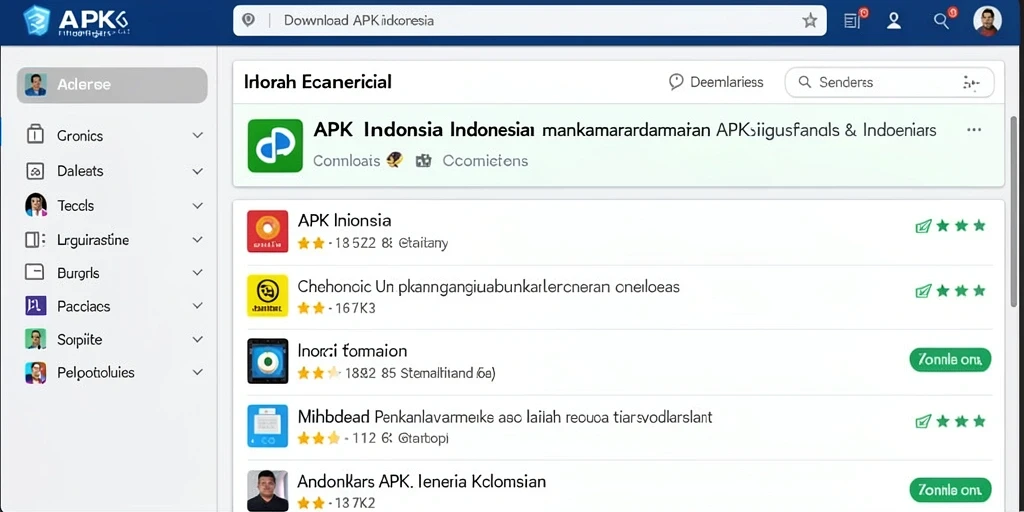Click the verified check icon for APK Inionsia
Image resolution: width=1024 pixels, height=512 pixels.
[923, 226]
